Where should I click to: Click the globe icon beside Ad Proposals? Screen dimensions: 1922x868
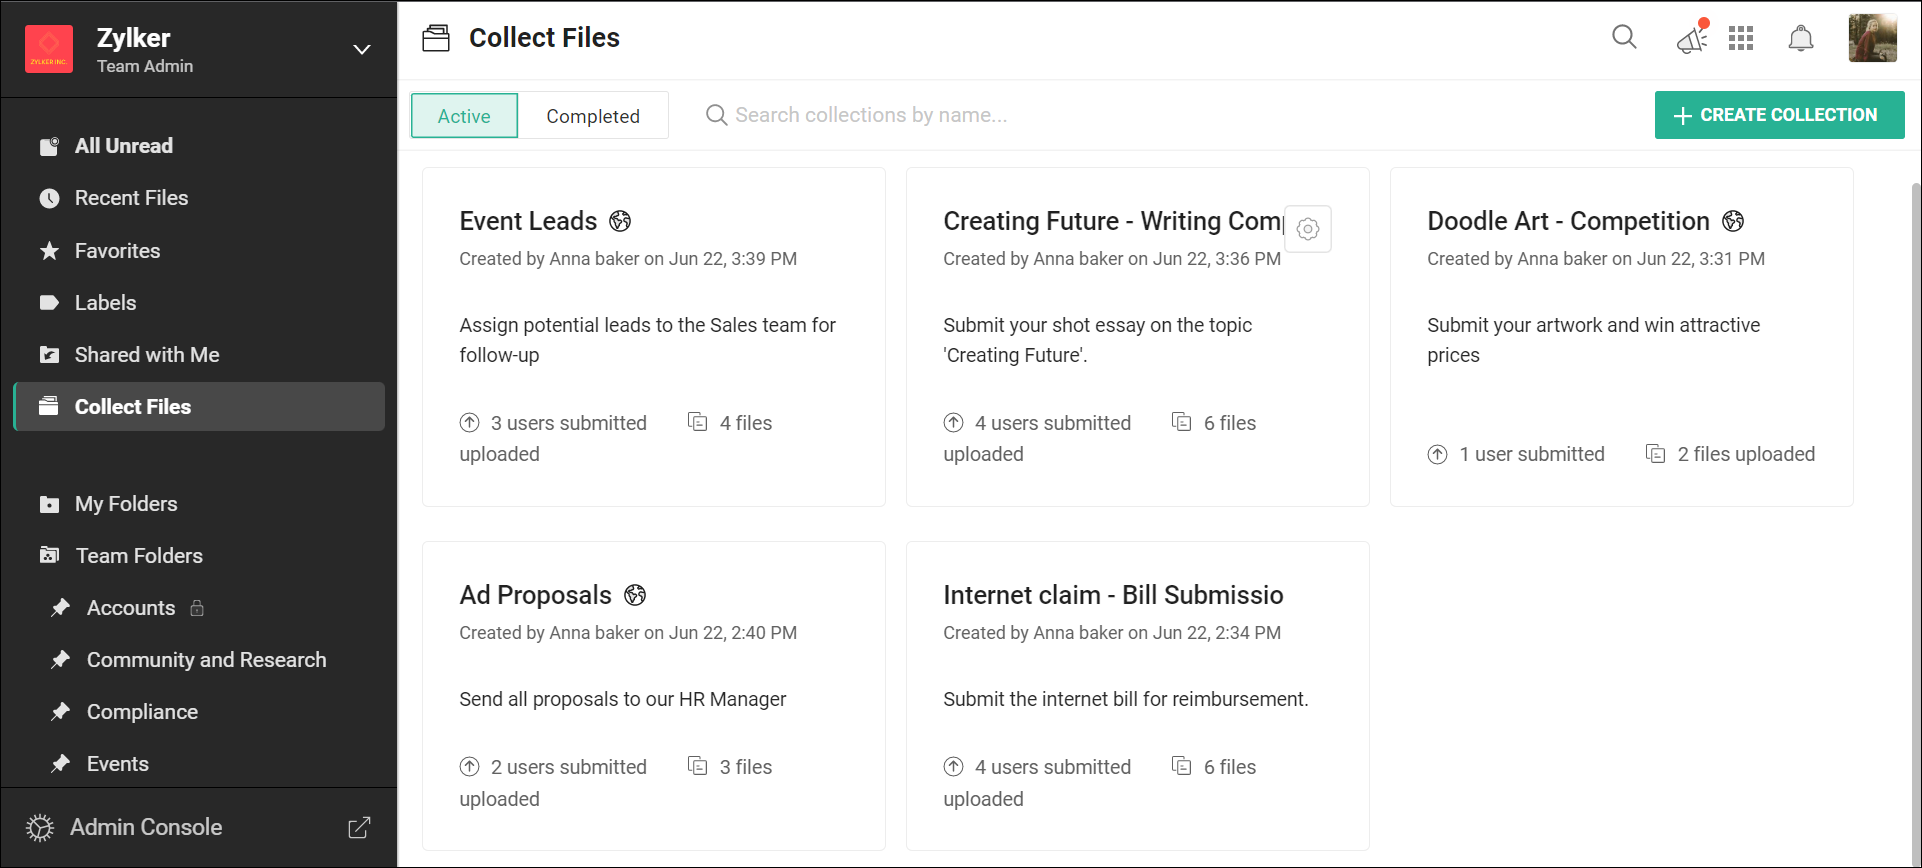click(635, 595)
